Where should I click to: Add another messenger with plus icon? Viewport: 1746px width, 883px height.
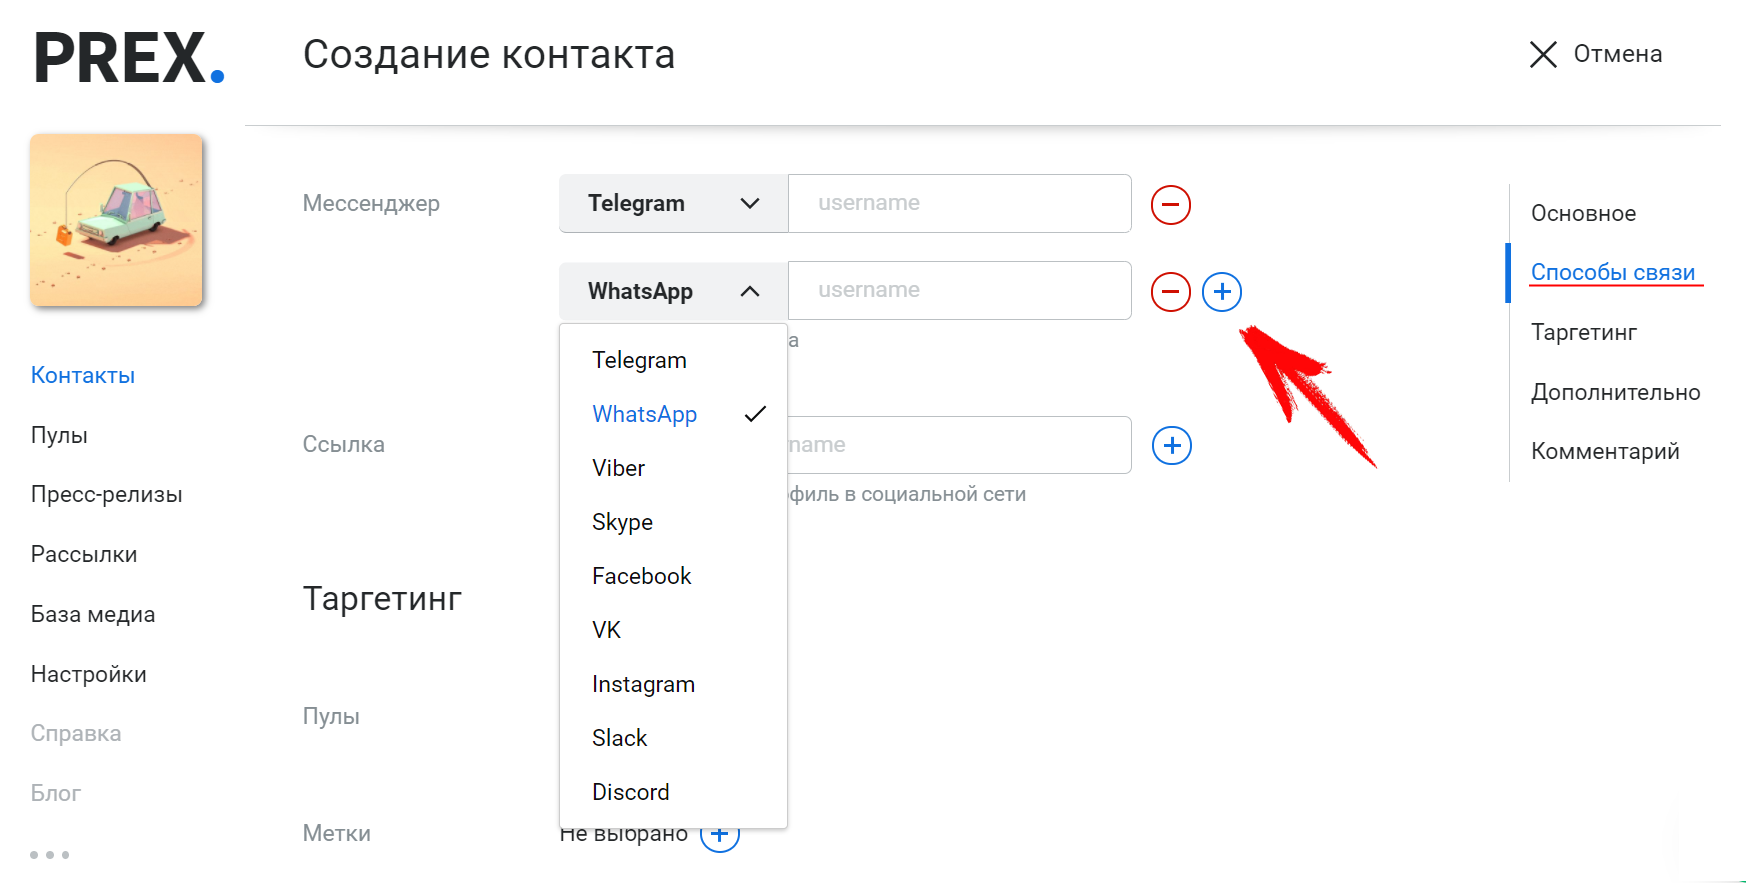point(1222,292)
